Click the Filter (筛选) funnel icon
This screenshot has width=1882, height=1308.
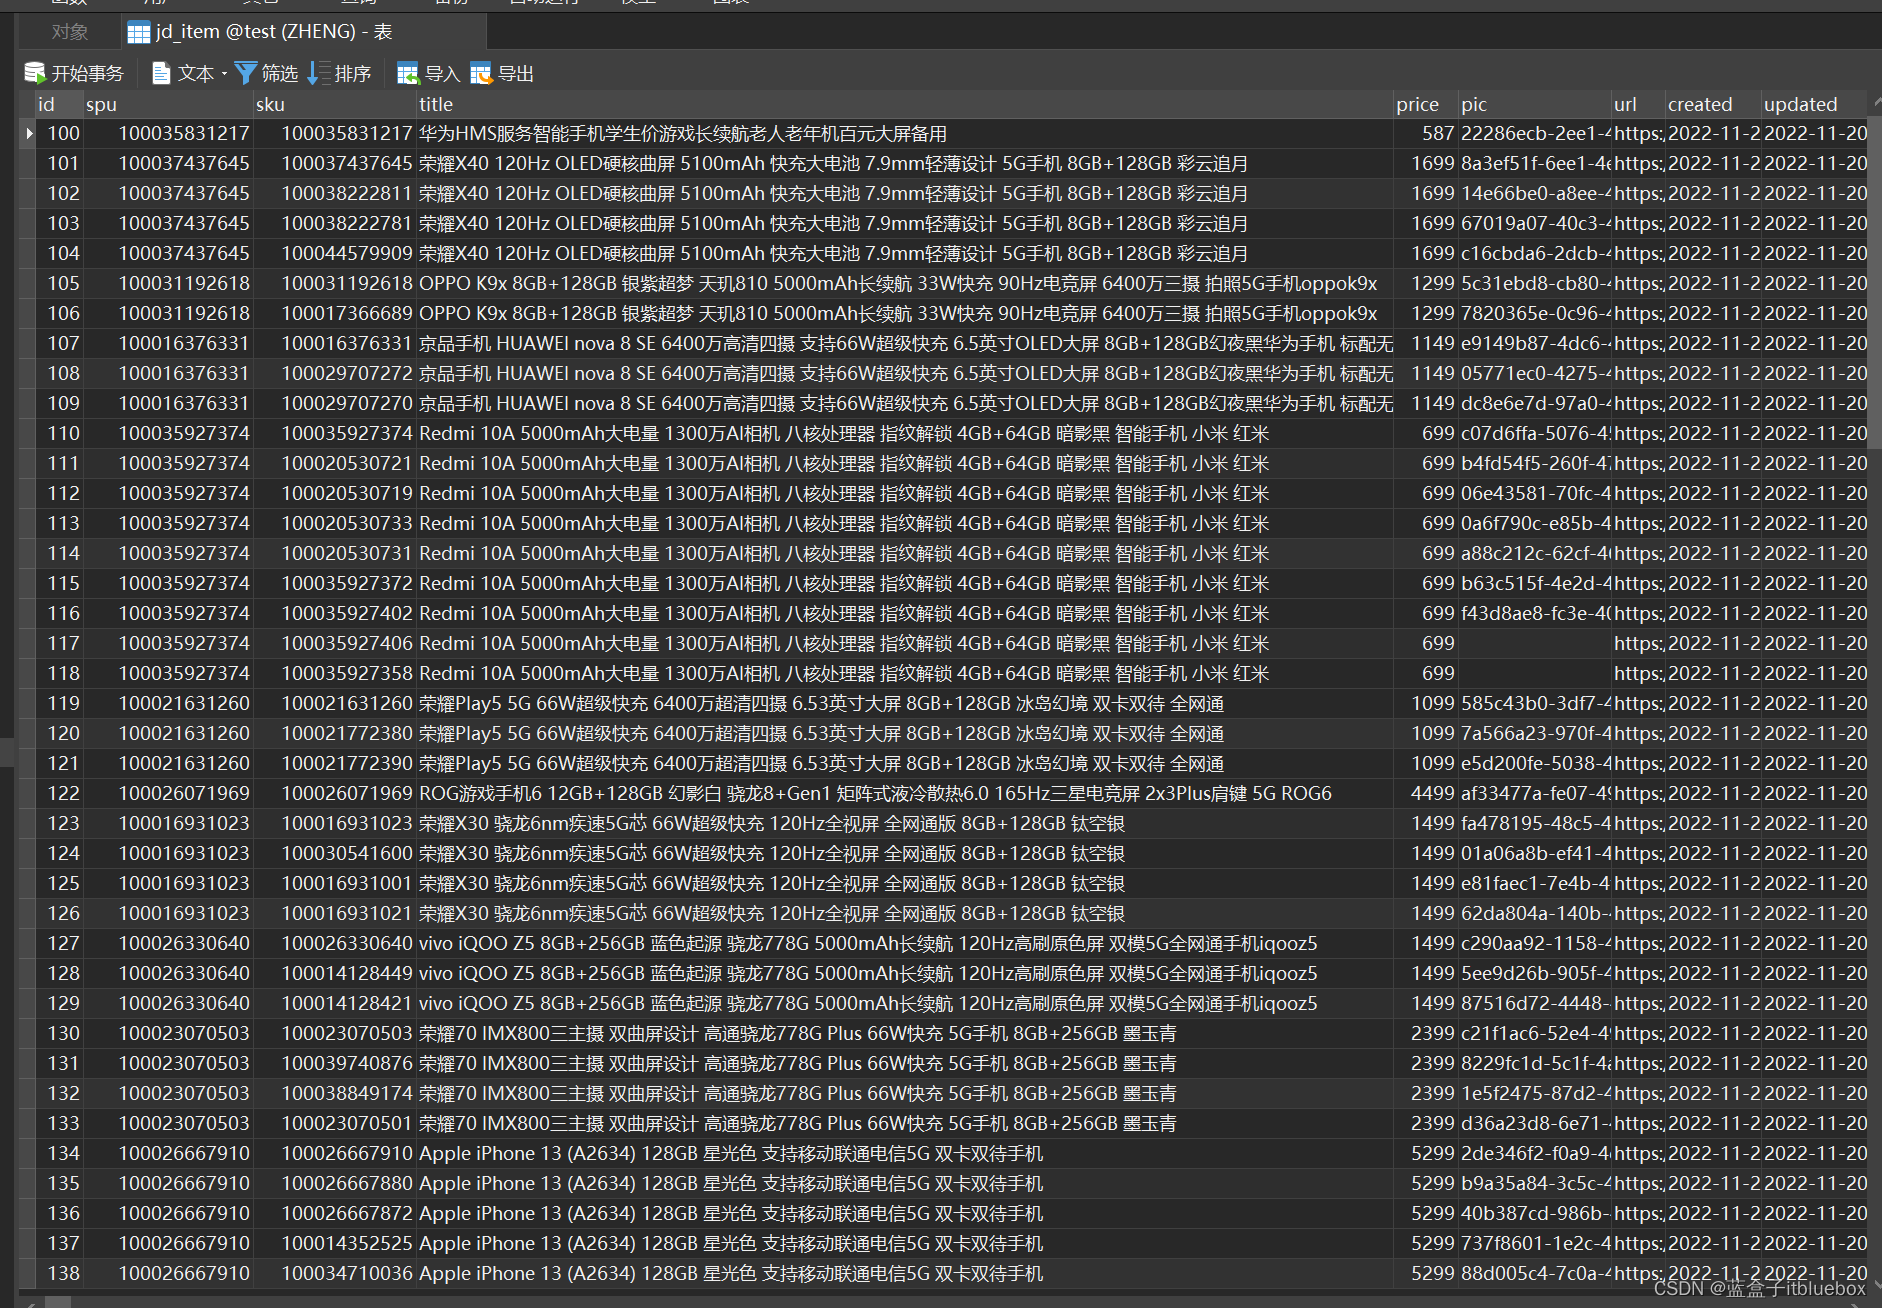pyautogui.click(x=245, y=73)
